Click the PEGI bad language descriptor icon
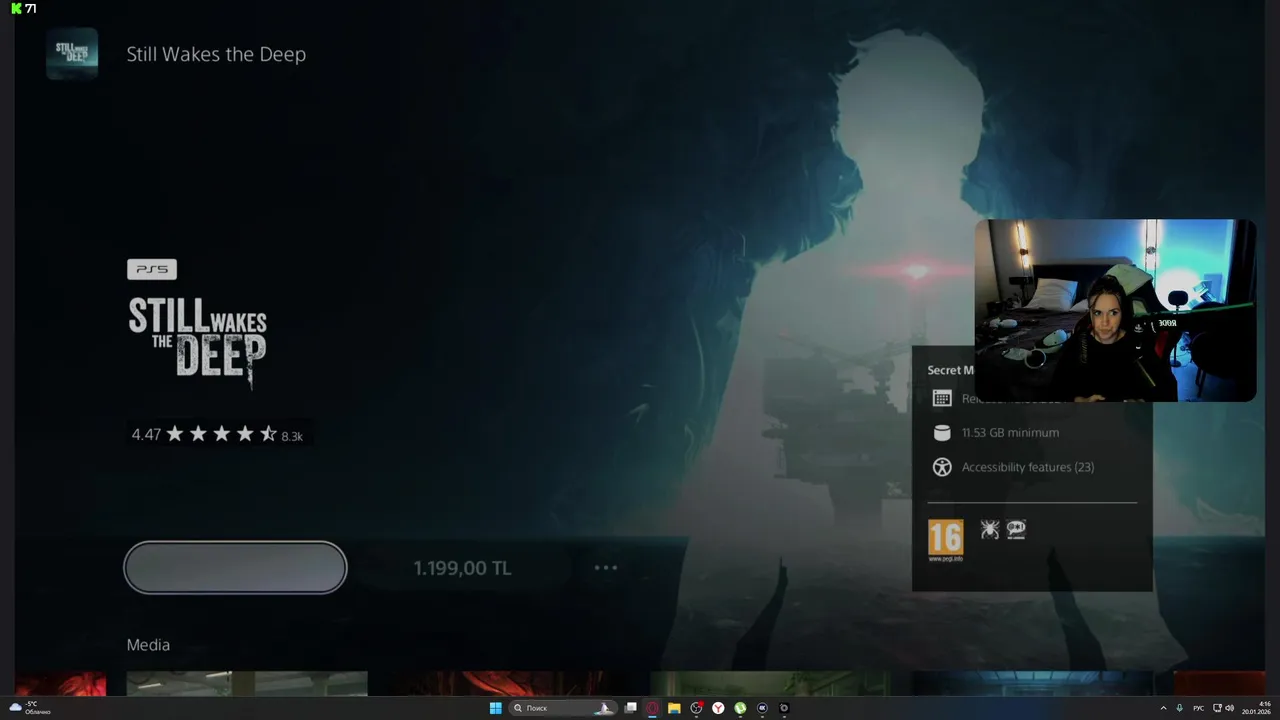1280x720 pixels. (x=1016, y=529)
